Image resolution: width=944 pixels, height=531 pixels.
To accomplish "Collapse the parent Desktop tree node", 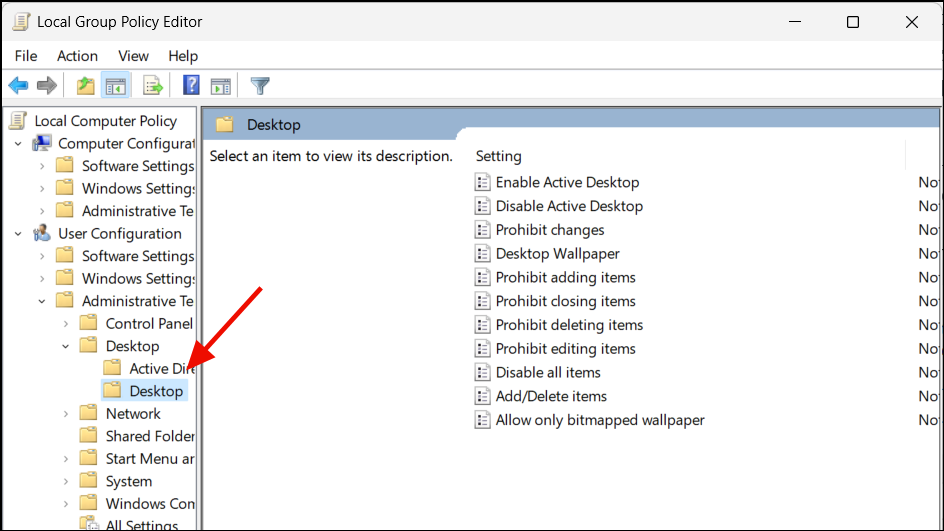I will (x=66, y=346).
